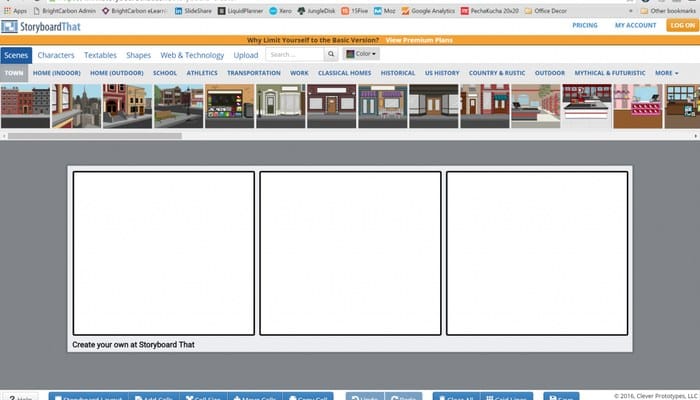The height and width of the screenshot is (400, 700).
Task: Pick the green-framed white storefront scene thumbnail
Action: pos(280,106)
